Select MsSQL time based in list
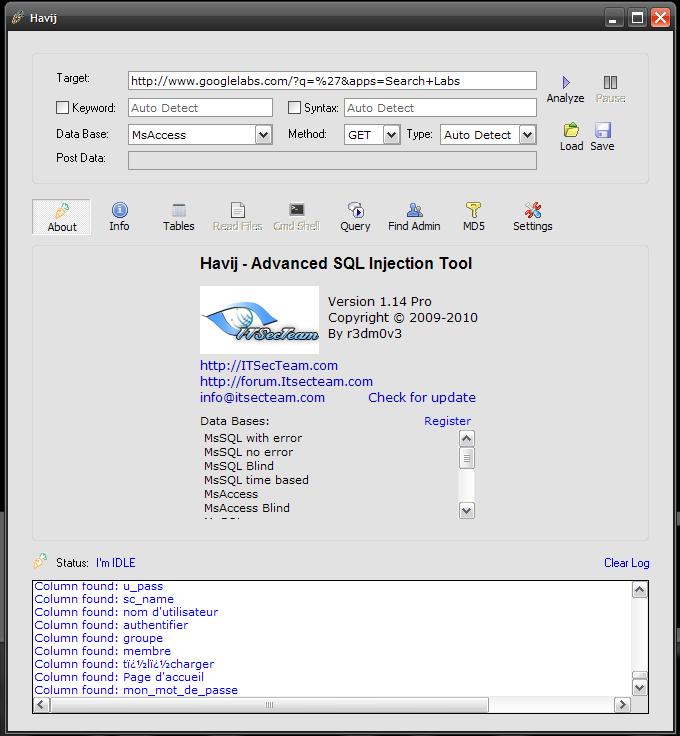 256,480
